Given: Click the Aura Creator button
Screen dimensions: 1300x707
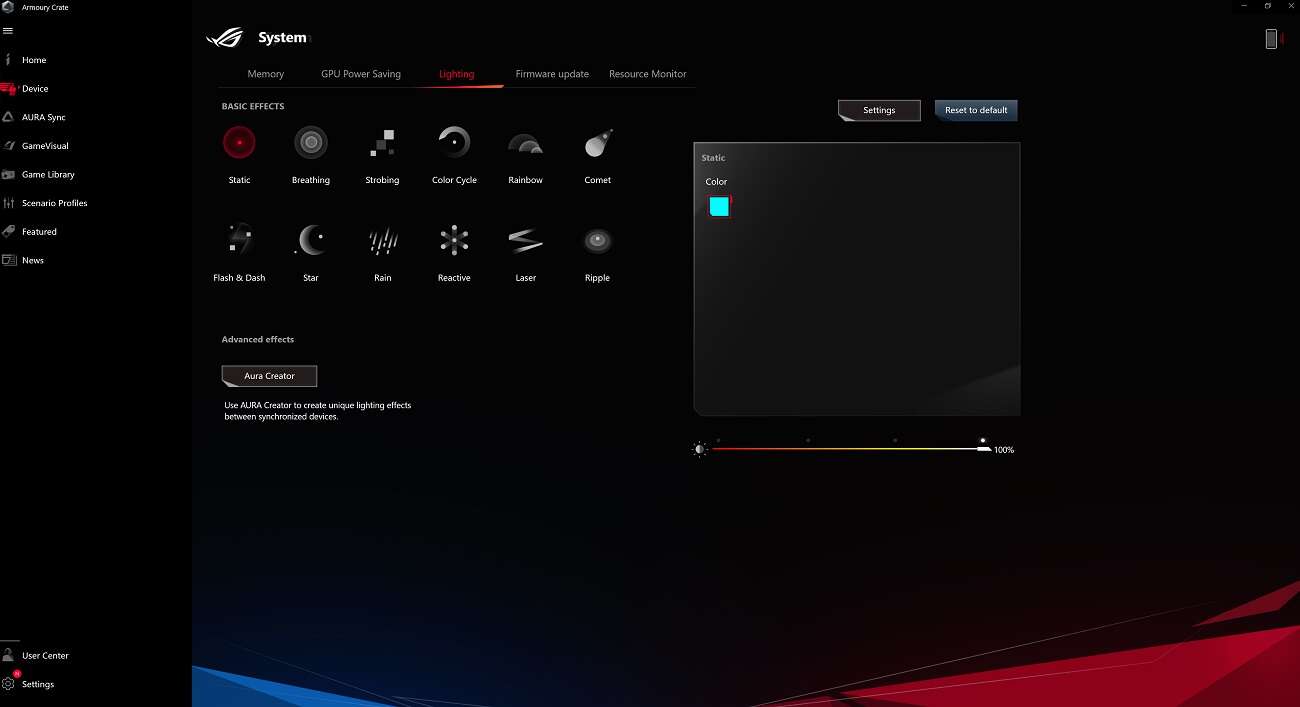Looking at the screenshot, I should click(x=269, y=376).
